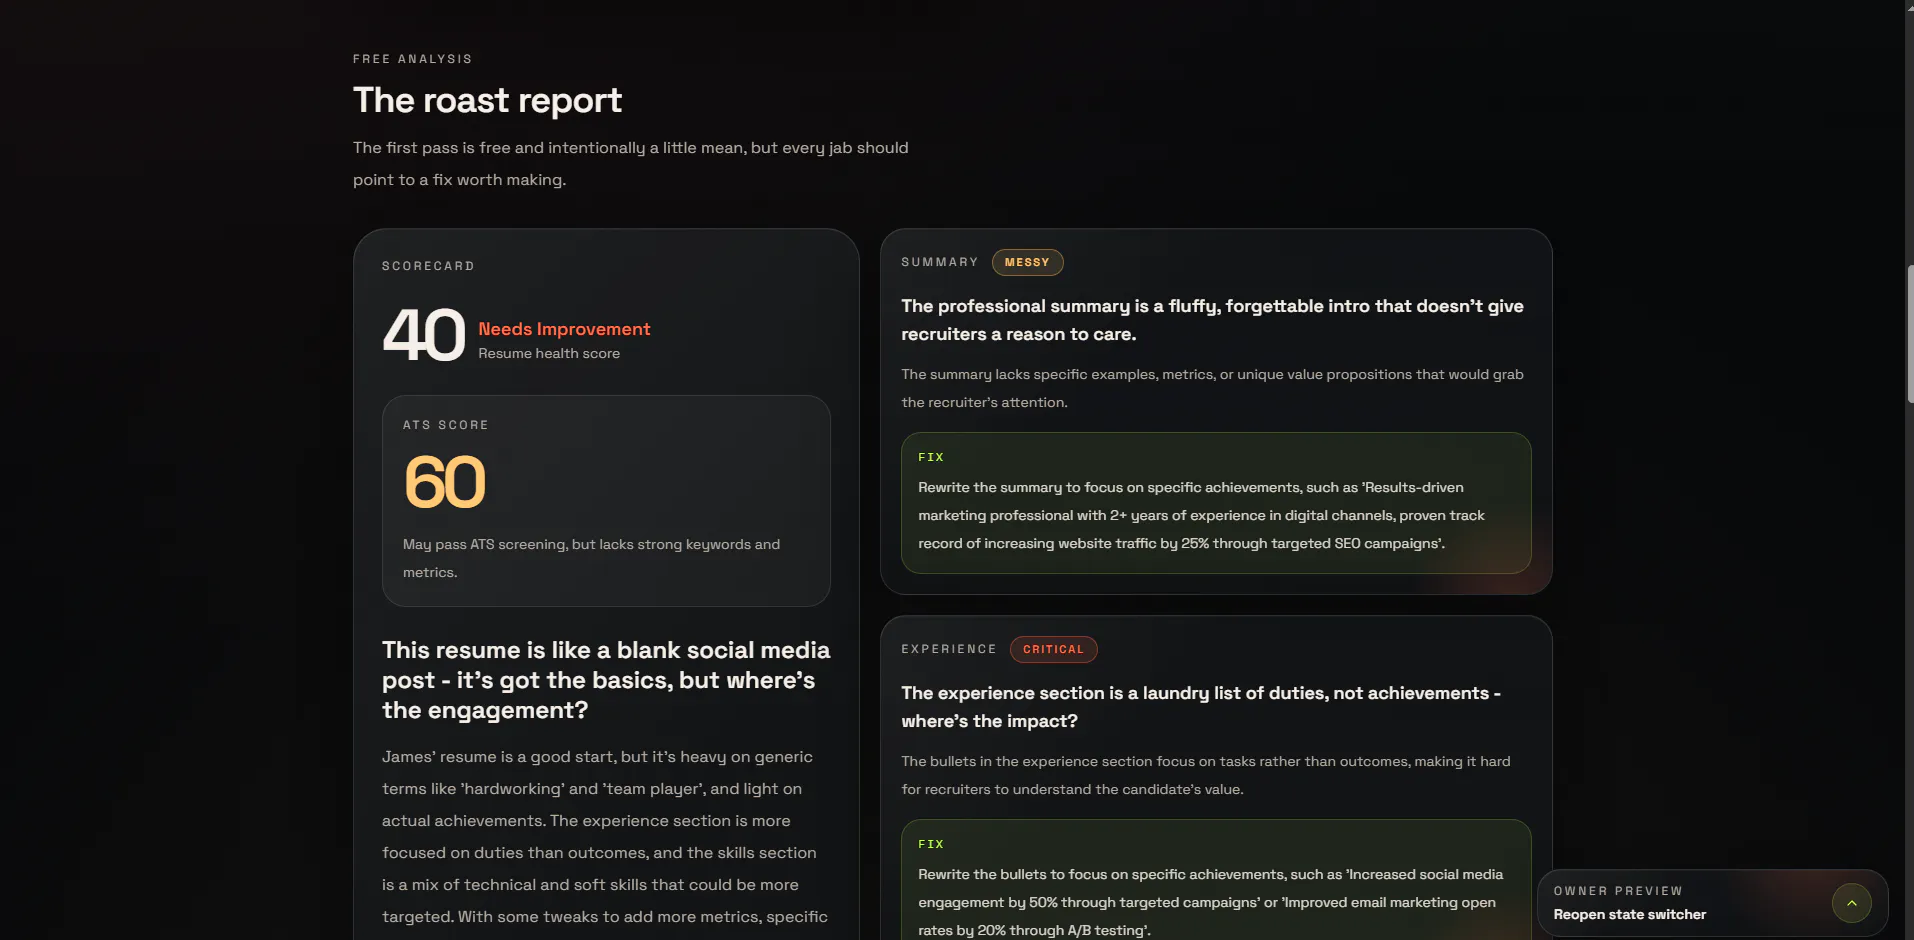Click 'The bullets in the experience section' paragraph
This screenshot has height=940, width=1914.
(1206, 775)
